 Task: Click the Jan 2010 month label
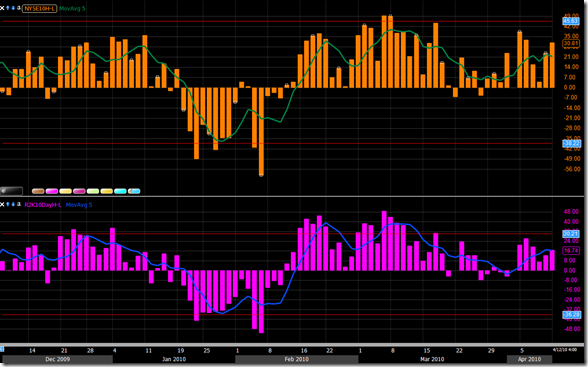[174, 359]
